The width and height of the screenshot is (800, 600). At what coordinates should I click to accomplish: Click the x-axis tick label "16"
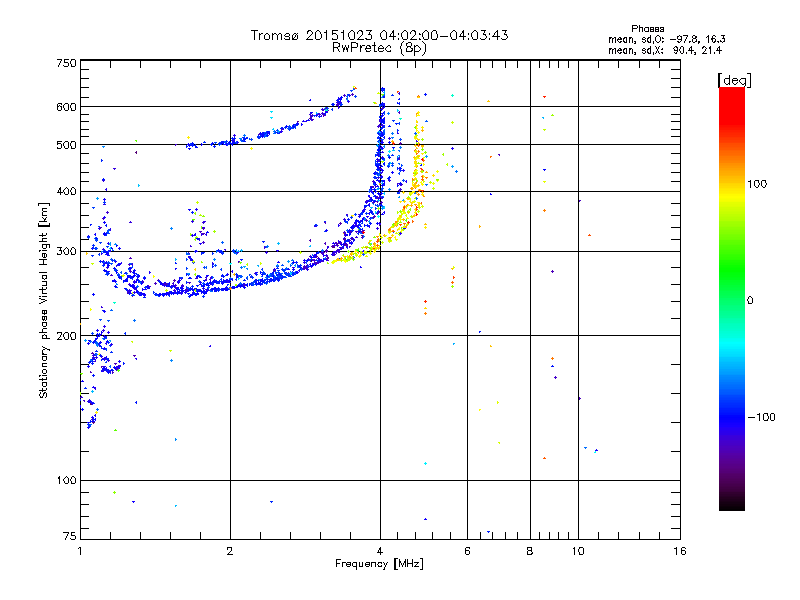click(x=680, y=551)
